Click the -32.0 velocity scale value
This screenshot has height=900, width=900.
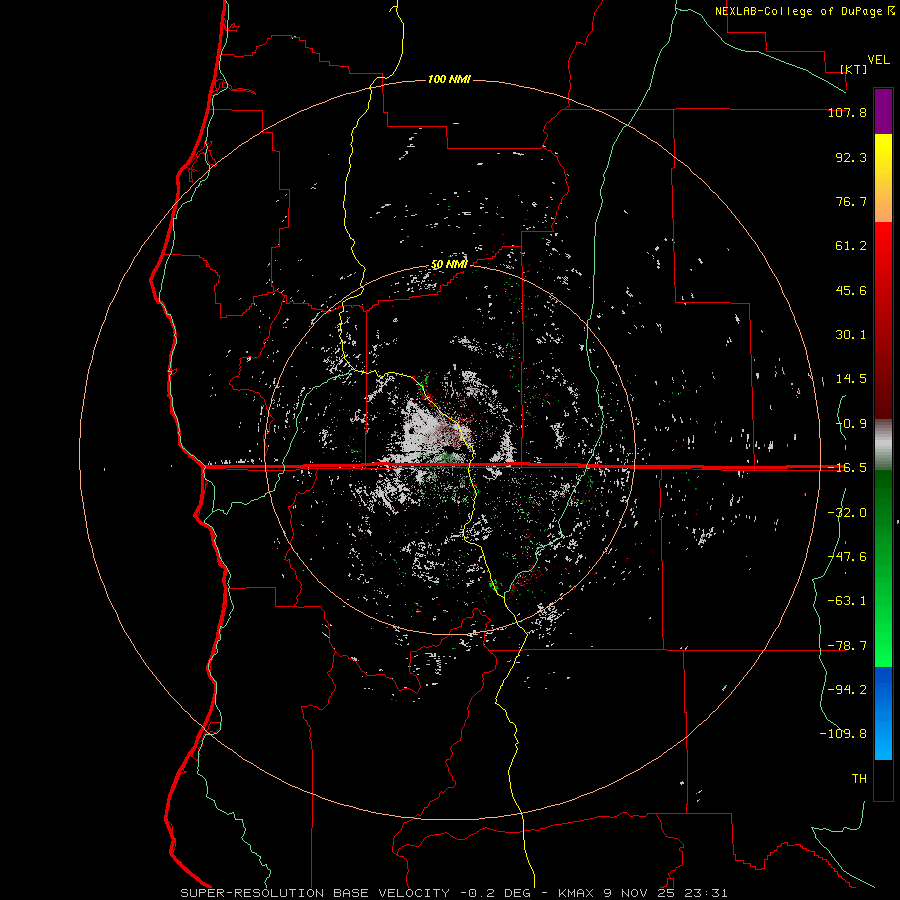point(847,513)
